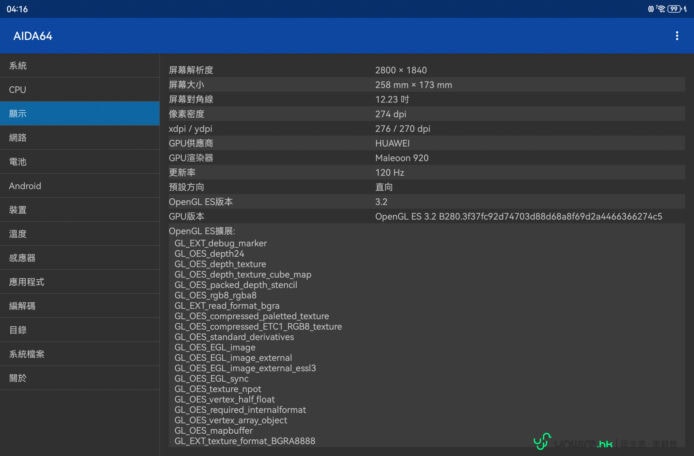694x456 pixels.
Task: Select the GL_OES_texture_npot entry
Action: pyautogui.click(x=218, y=389)
